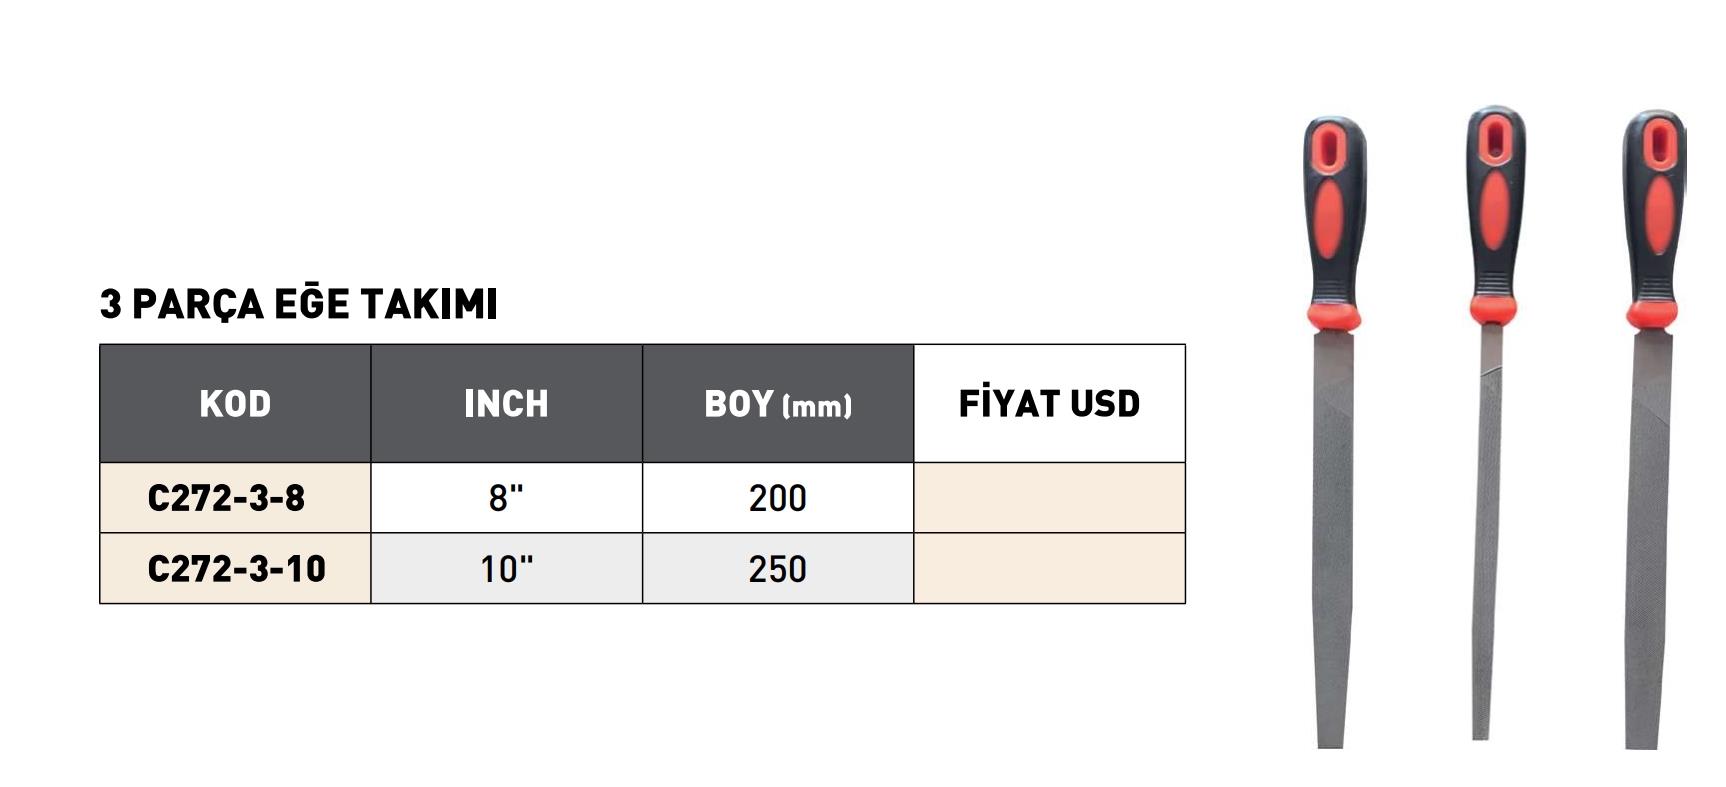The width and height of the screenshot is (1726, 787).
Task: Click empty price cell for C272-3-8
Action: [x=1049, y=498]
